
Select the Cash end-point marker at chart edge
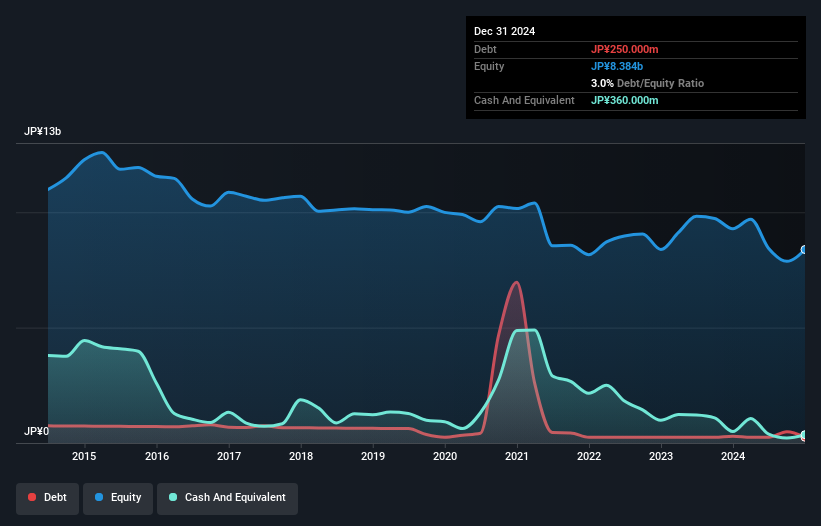click(x=804, y=435)
